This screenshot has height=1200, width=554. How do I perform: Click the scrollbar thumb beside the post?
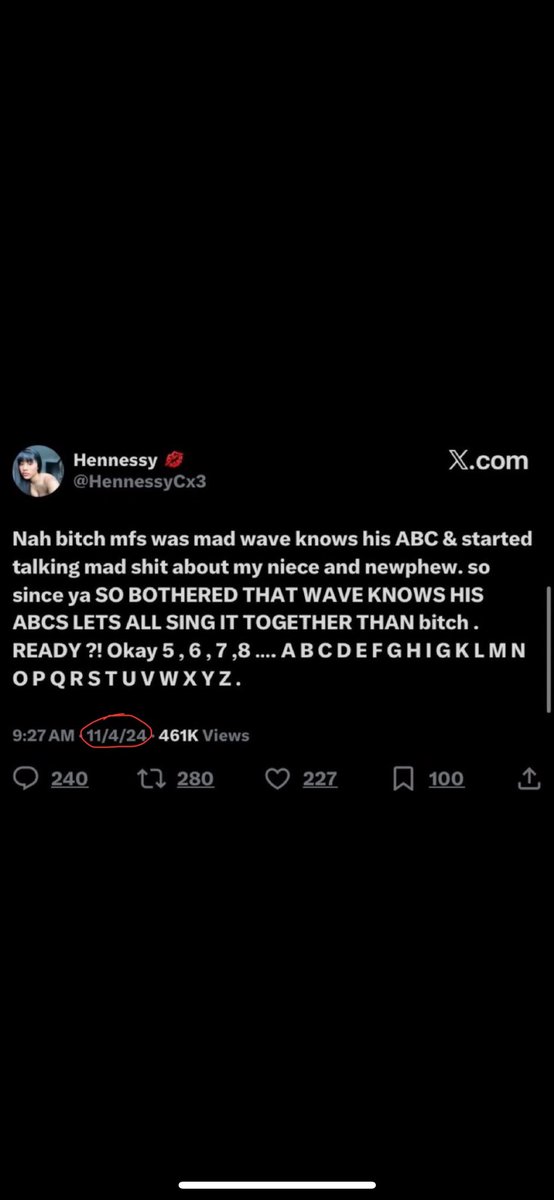coord(548,650)
